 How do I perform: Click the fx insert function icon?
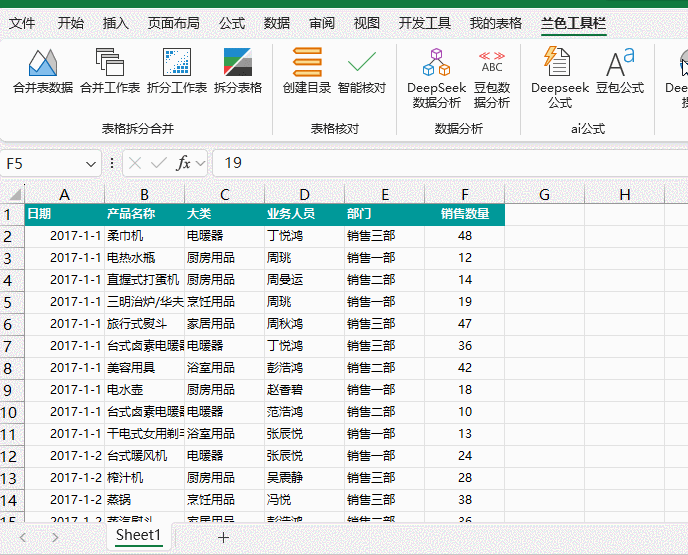(183, 163)
